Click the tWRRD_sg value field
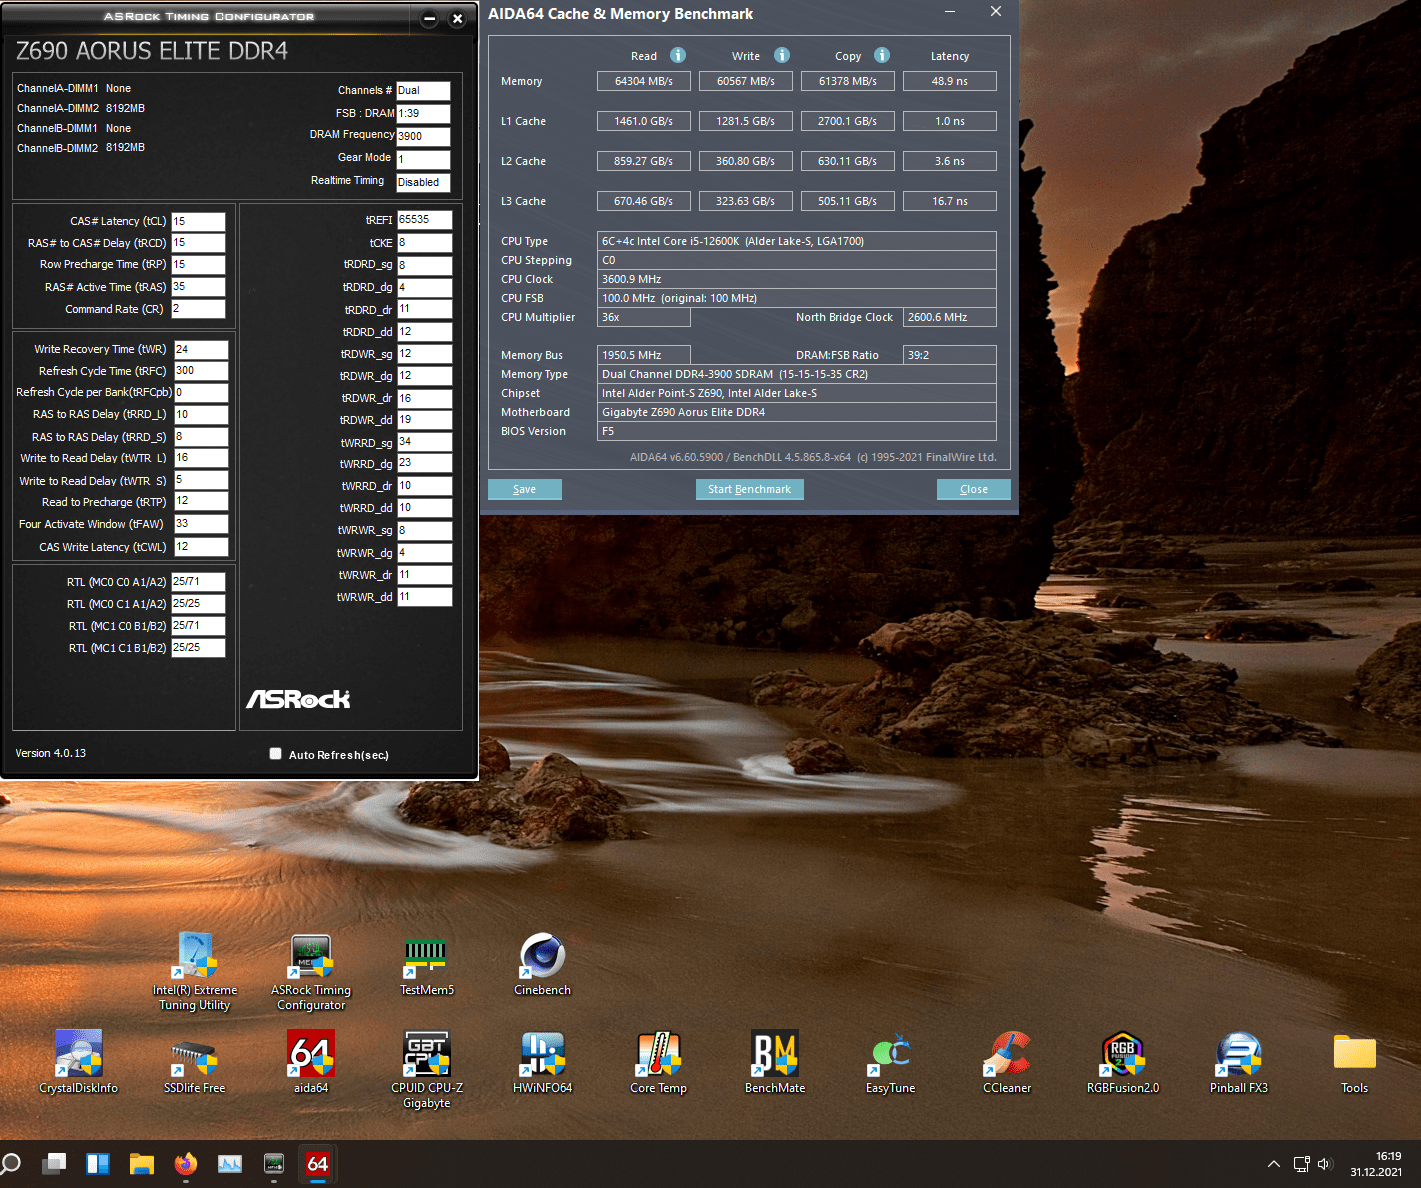 click(424, 442)
